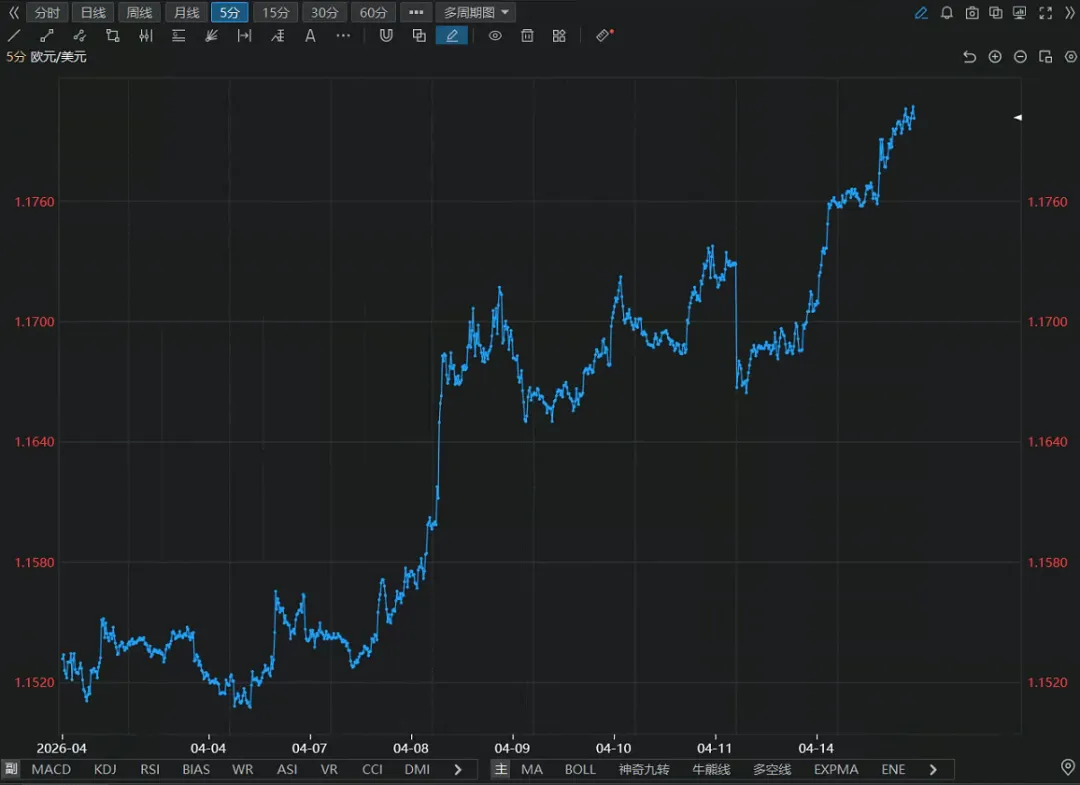Add MACD indicator
This screenshot has height=785, width=1080.
tap(51, 769)
